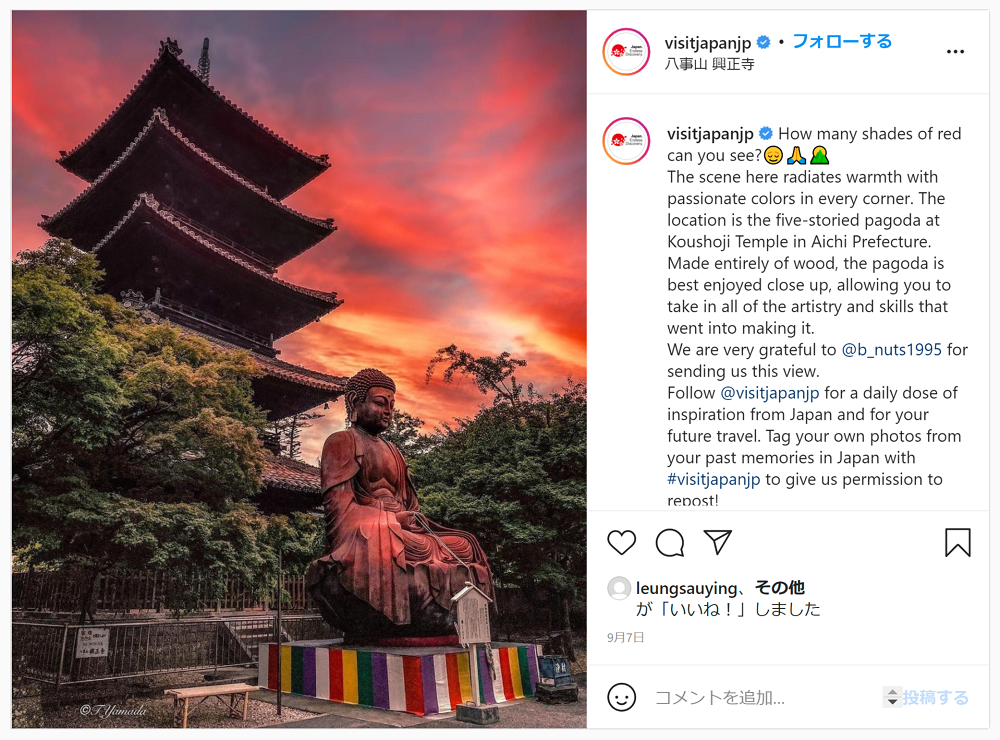Click the verified badge in the post header

763,43
